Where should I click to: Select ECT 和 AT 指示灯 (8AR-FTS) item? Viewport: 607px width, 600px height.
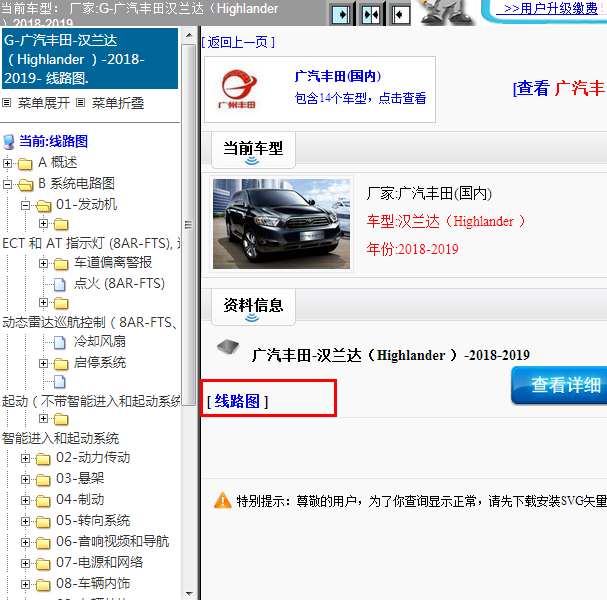pyautogui.click(x=91, y=243)
